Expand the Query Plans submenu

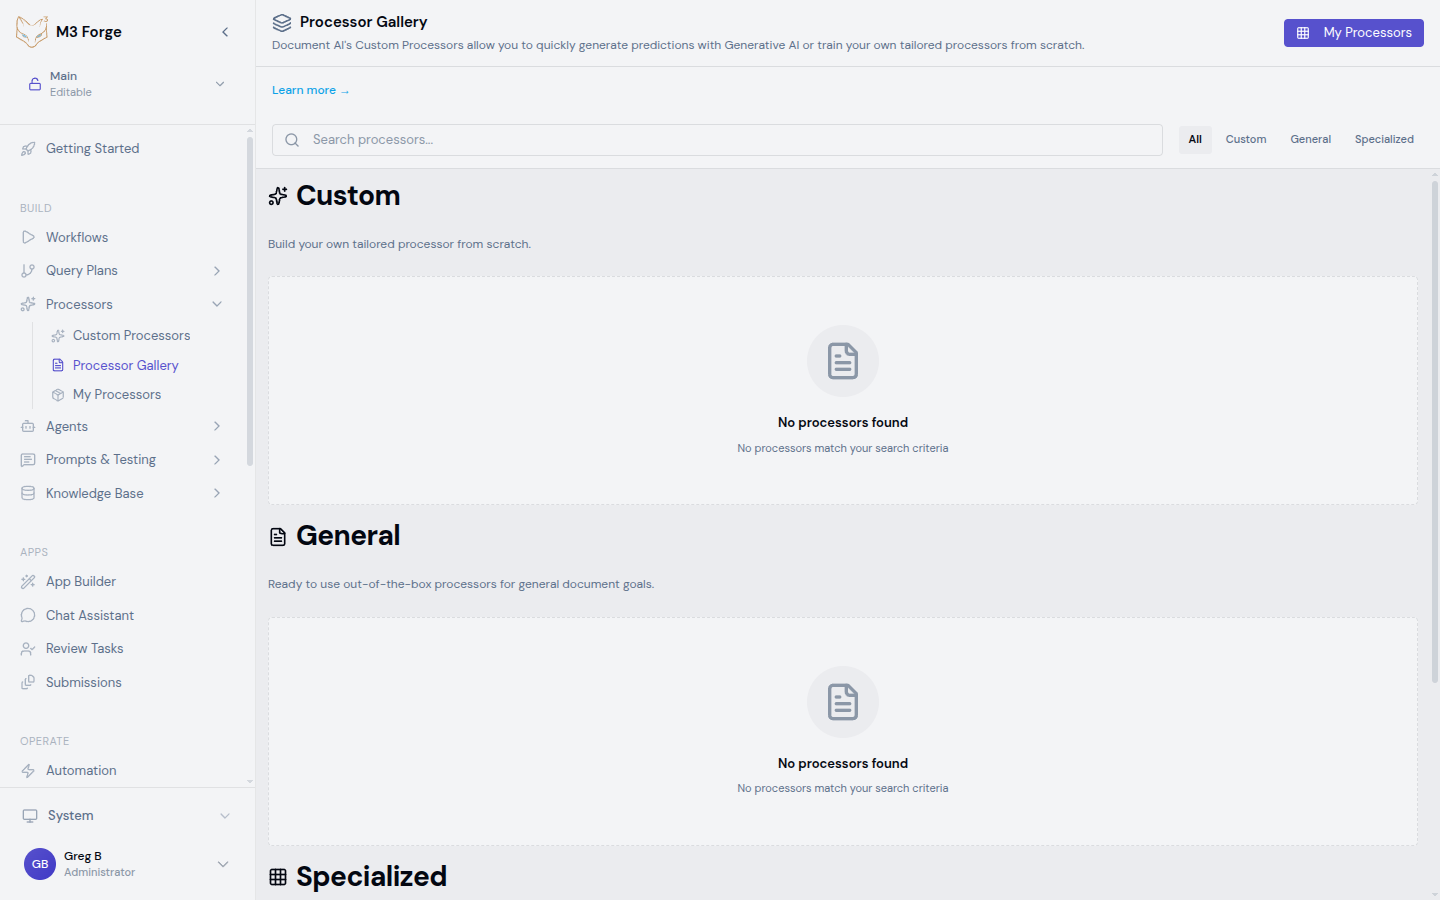pos(217,271)
